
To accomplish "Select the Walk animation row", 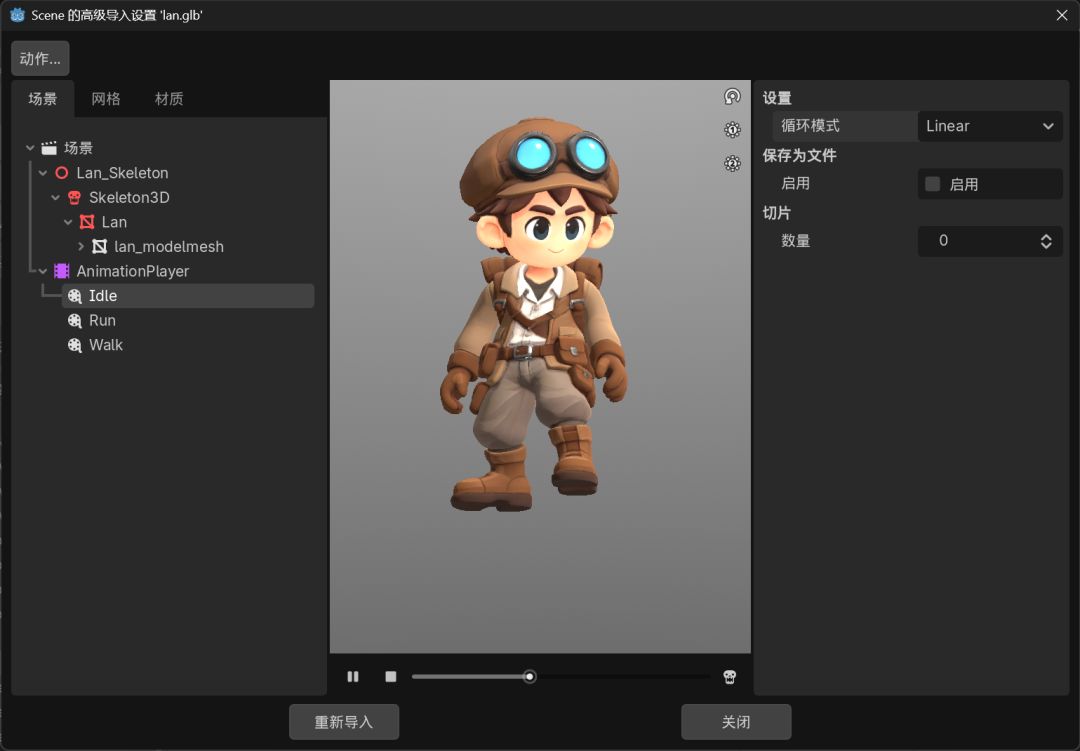I will [188, 345].
